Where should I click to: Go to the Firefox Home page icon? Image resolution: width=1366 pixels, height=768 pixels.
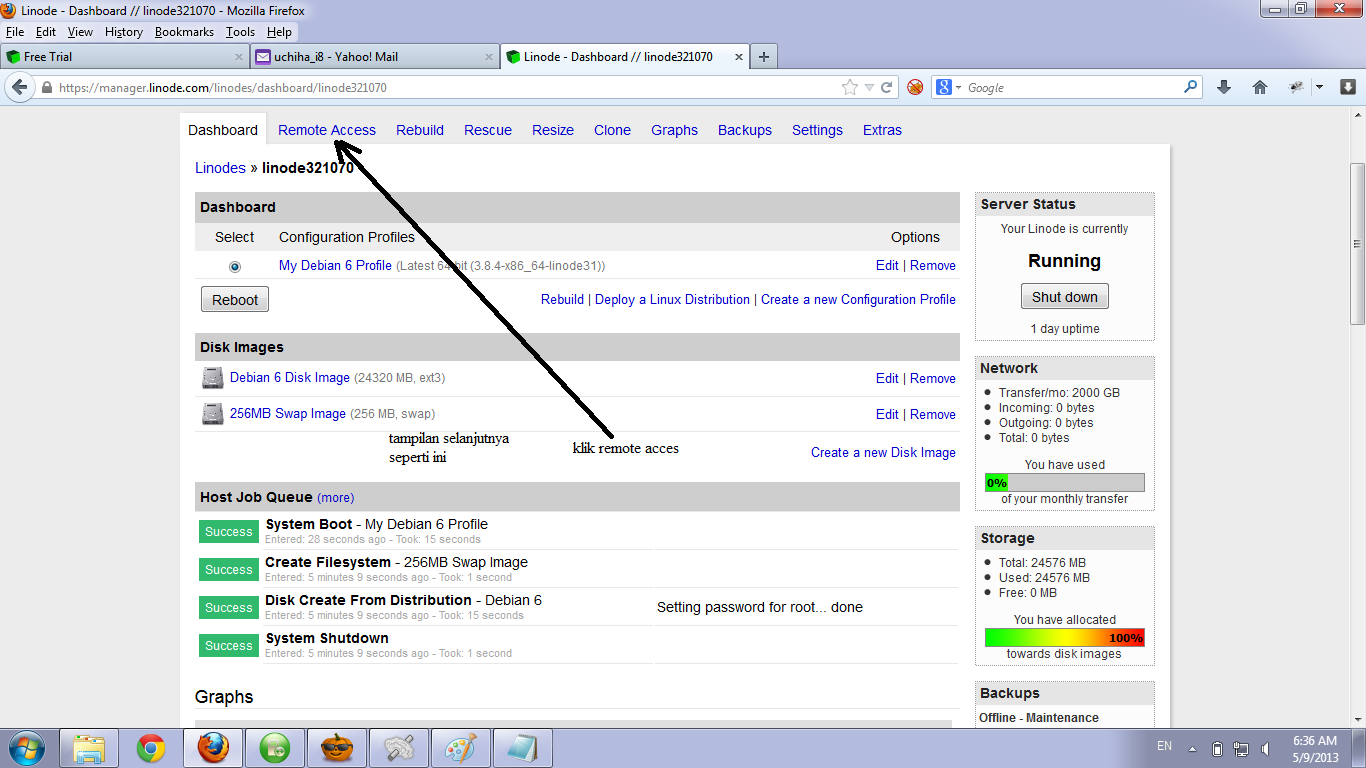[x=1260, y=87]
